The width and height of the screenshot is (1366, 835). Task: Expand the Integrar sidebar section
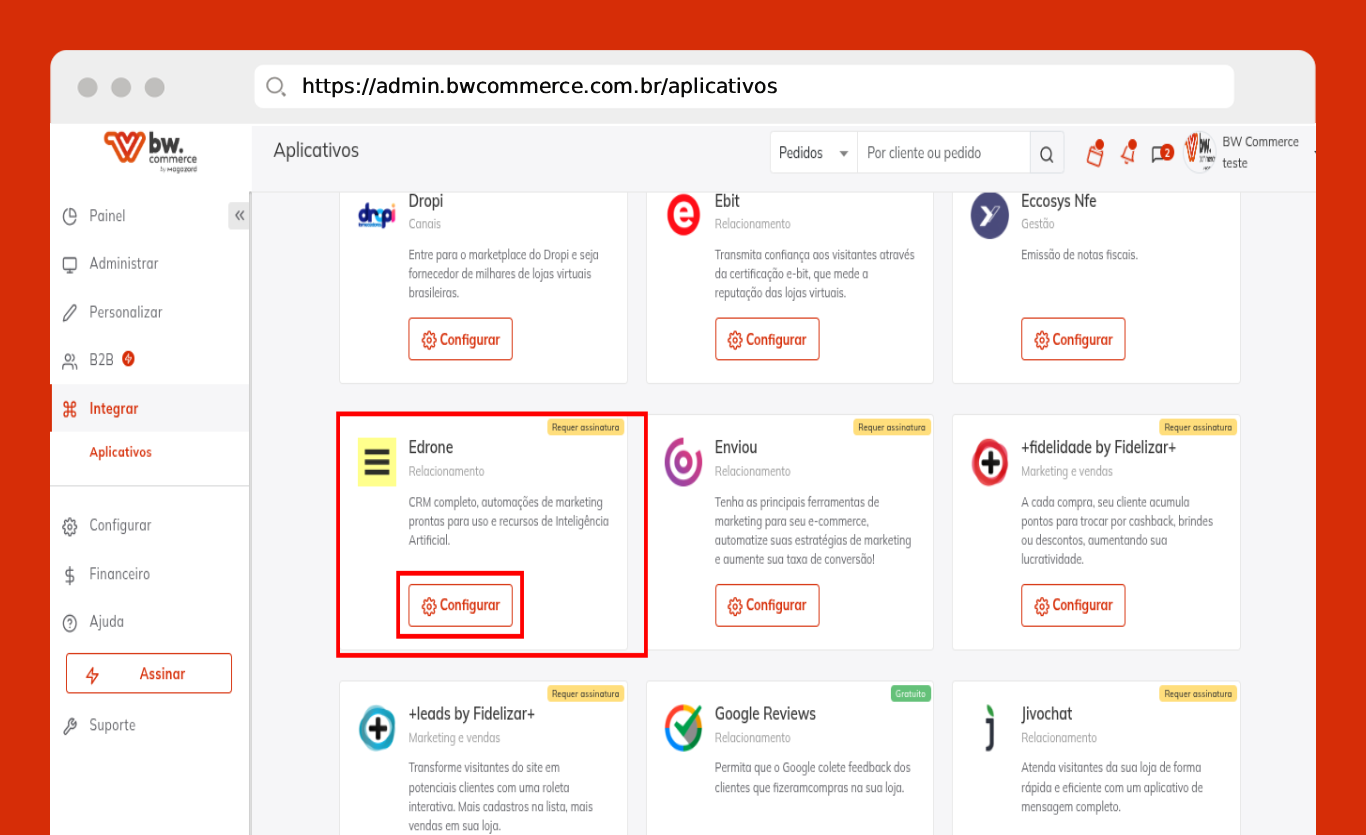click(114, 409)
